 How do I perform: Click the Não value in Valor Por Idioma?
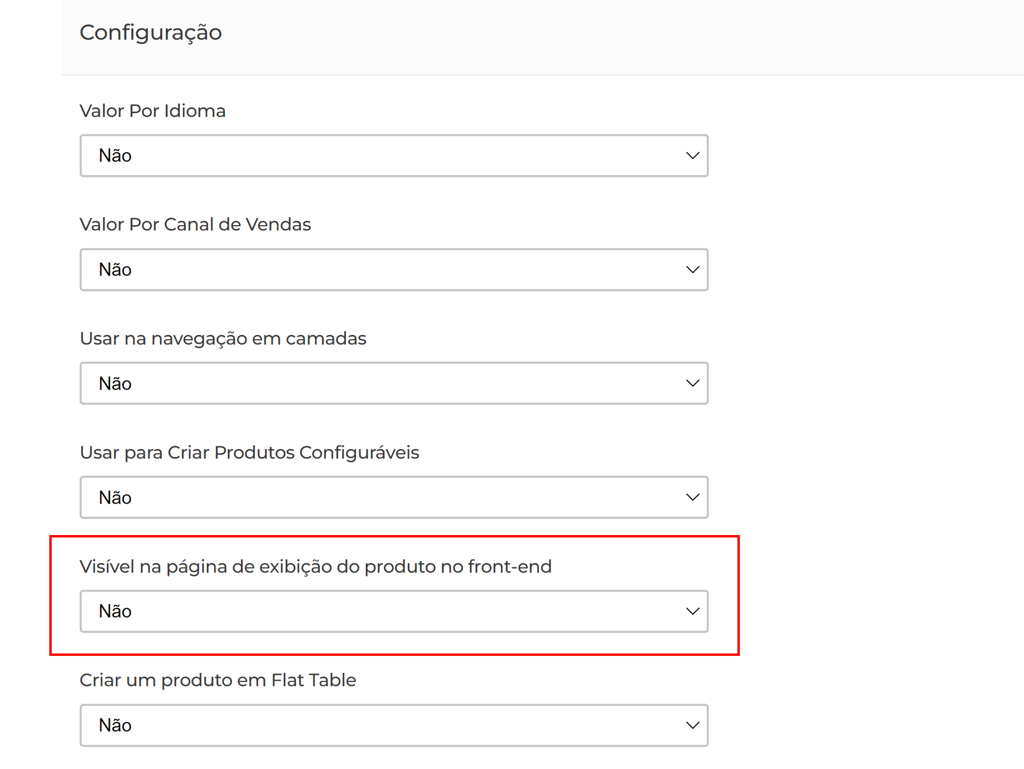(x=115, y=156)
